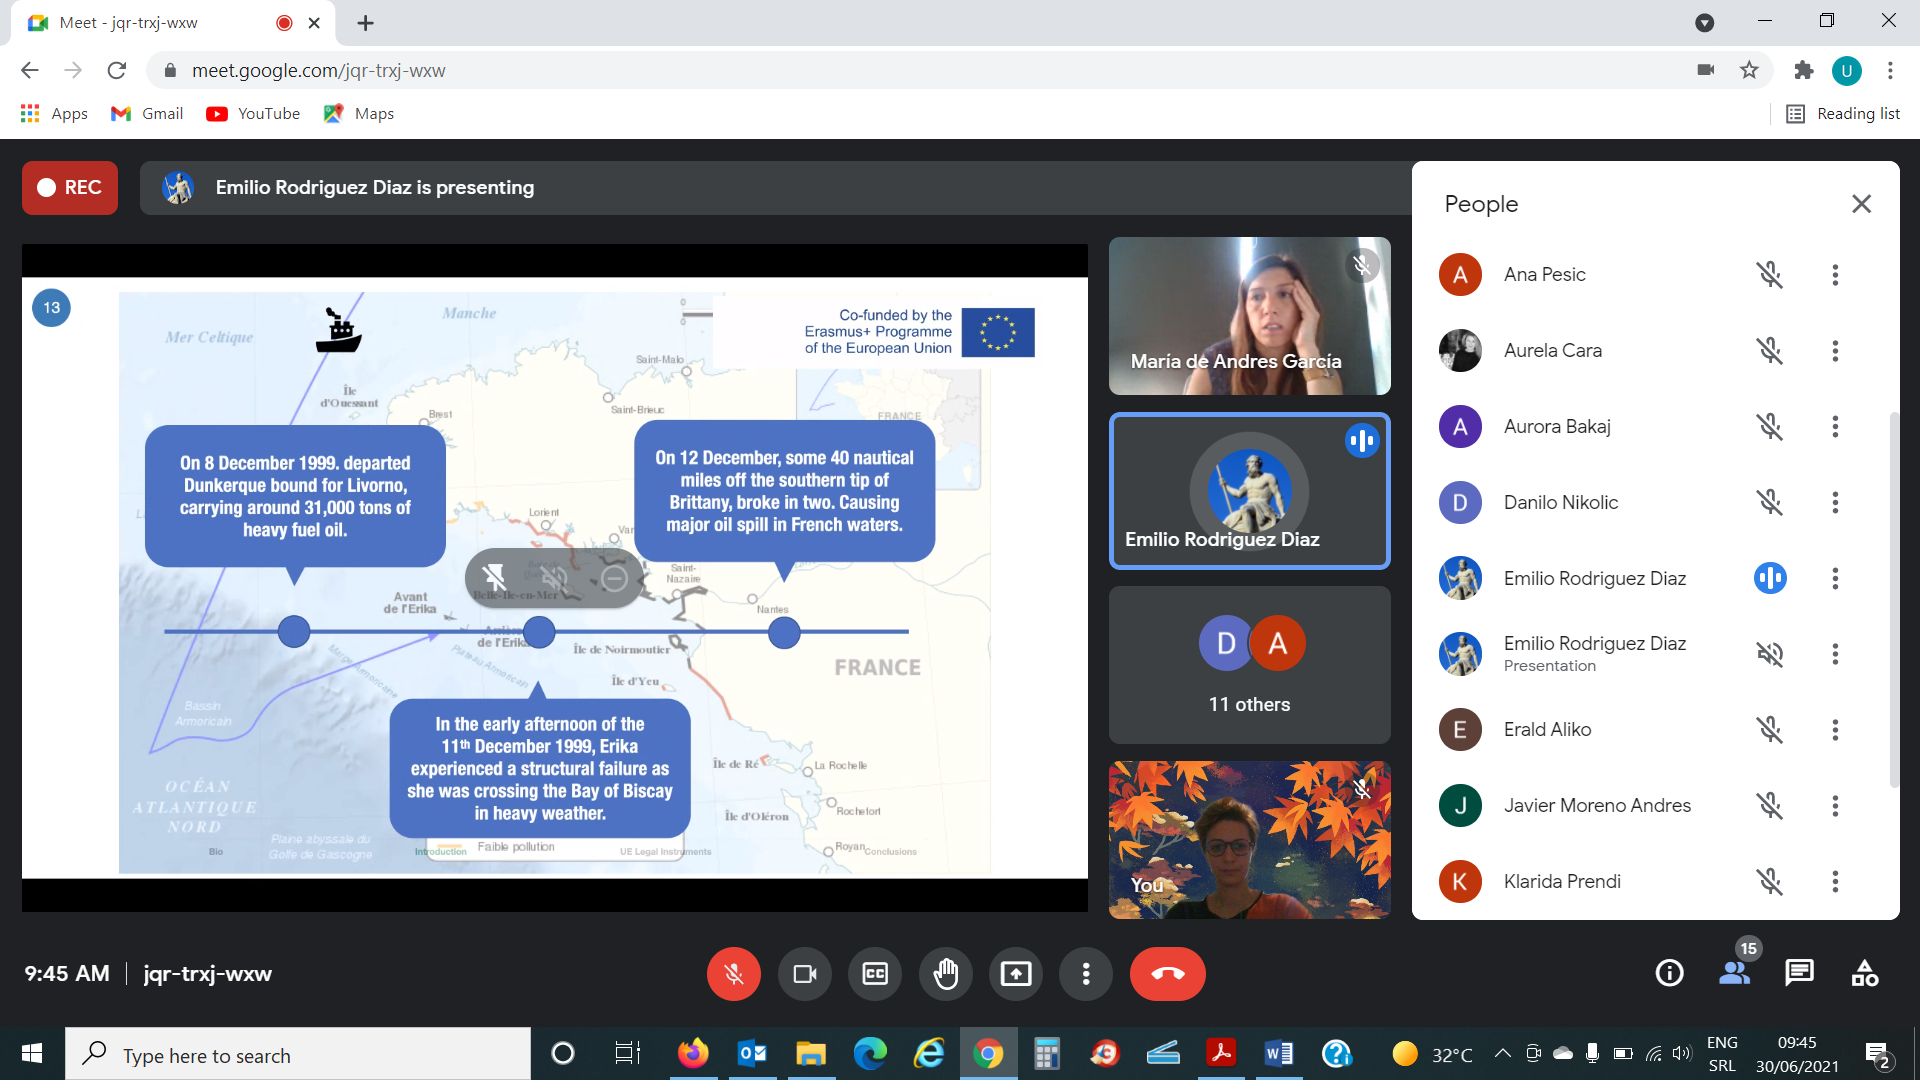This screenshot has height=1080, width=1920.
Task: Click the REC recording indicator
Action: (70, 188)
